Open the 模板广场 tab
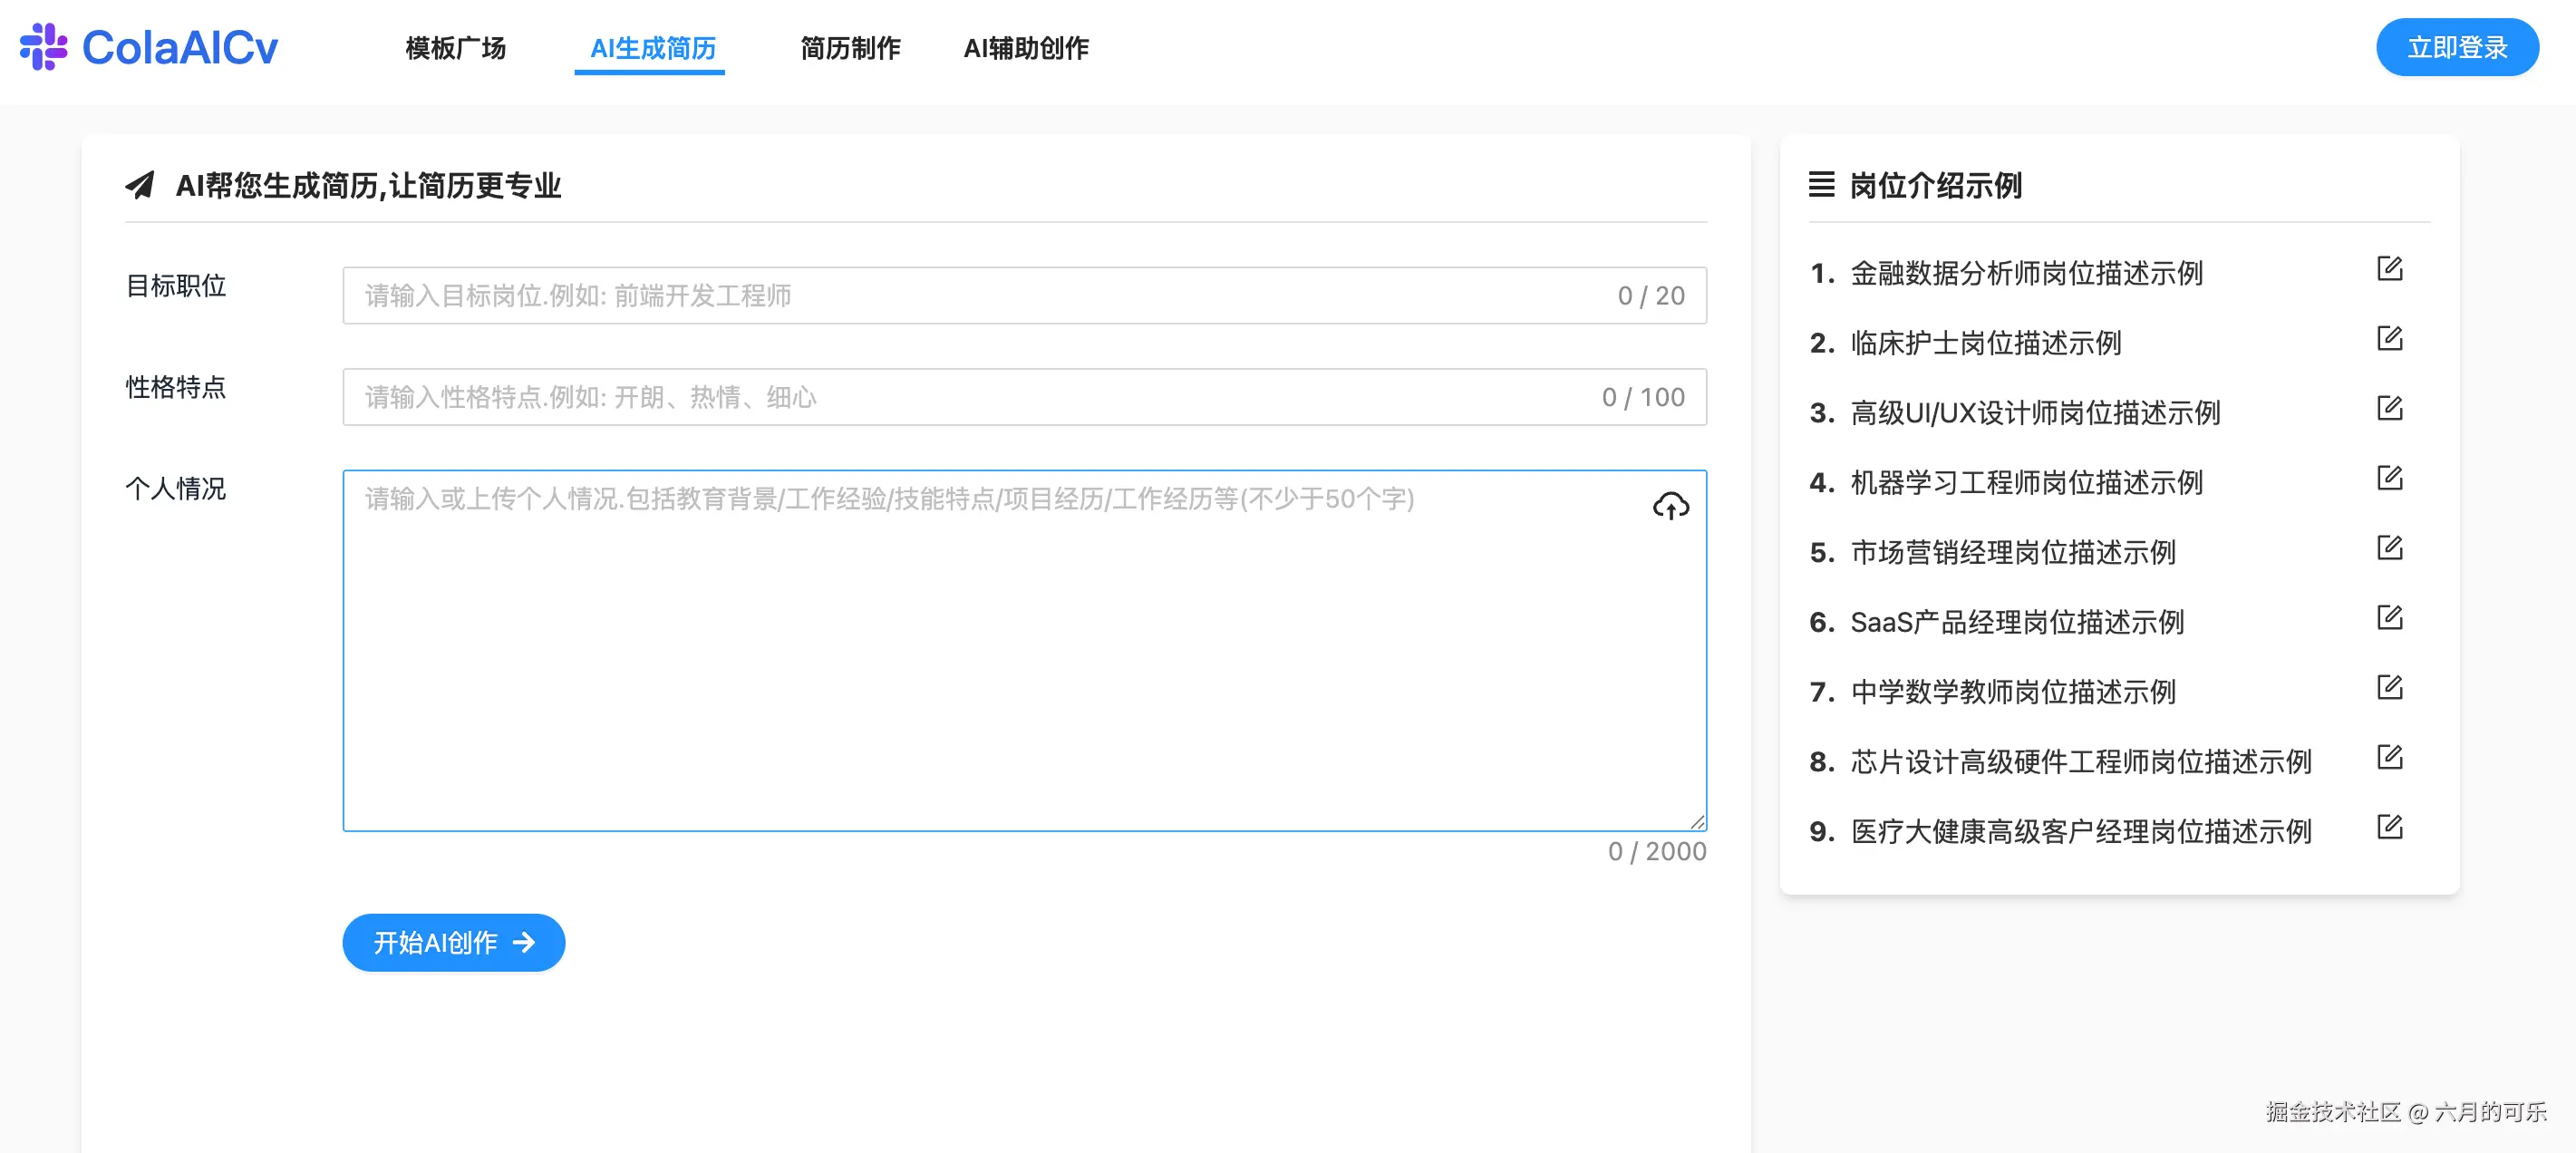2576x1153 pixels. [455, 48]
